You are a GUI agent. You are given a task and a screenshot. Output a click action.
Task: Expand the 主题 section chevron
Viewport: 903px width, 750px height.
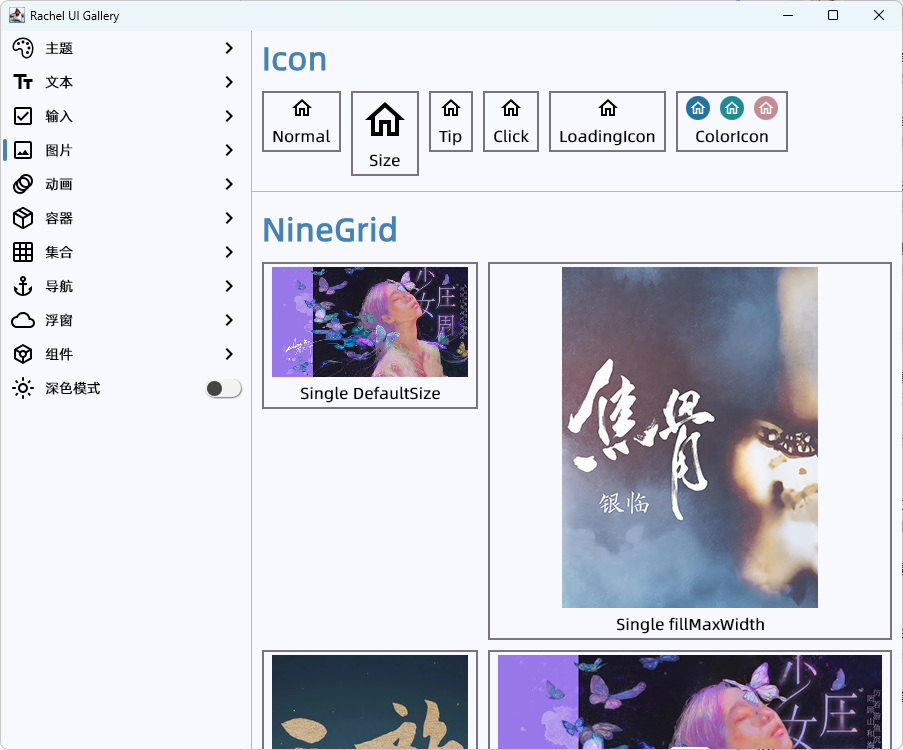point(229,48)
